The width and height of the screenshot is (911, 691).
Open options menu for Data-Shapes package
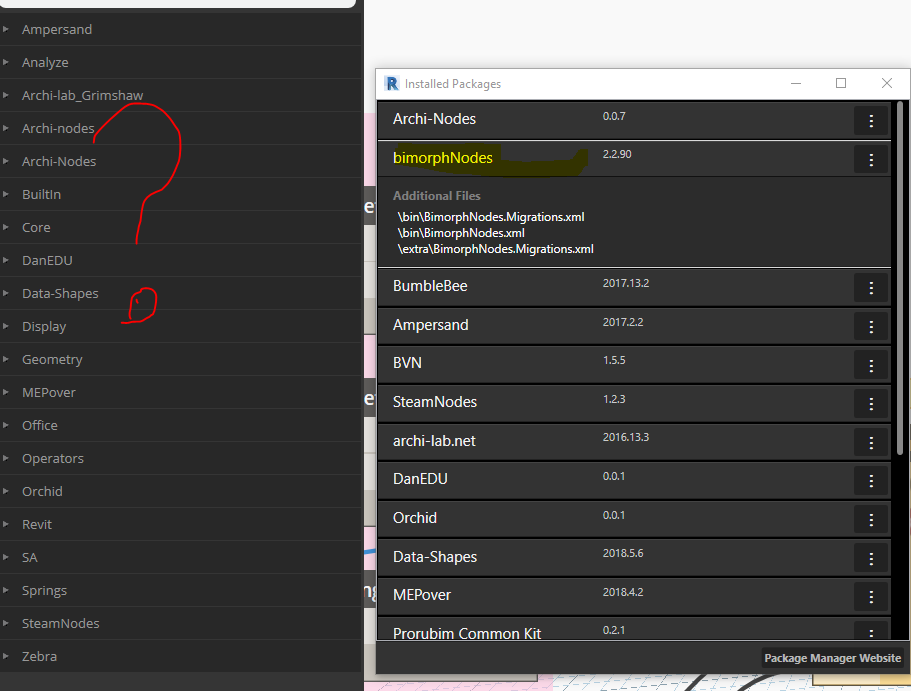pyautogui.click(x=870, y=559)
